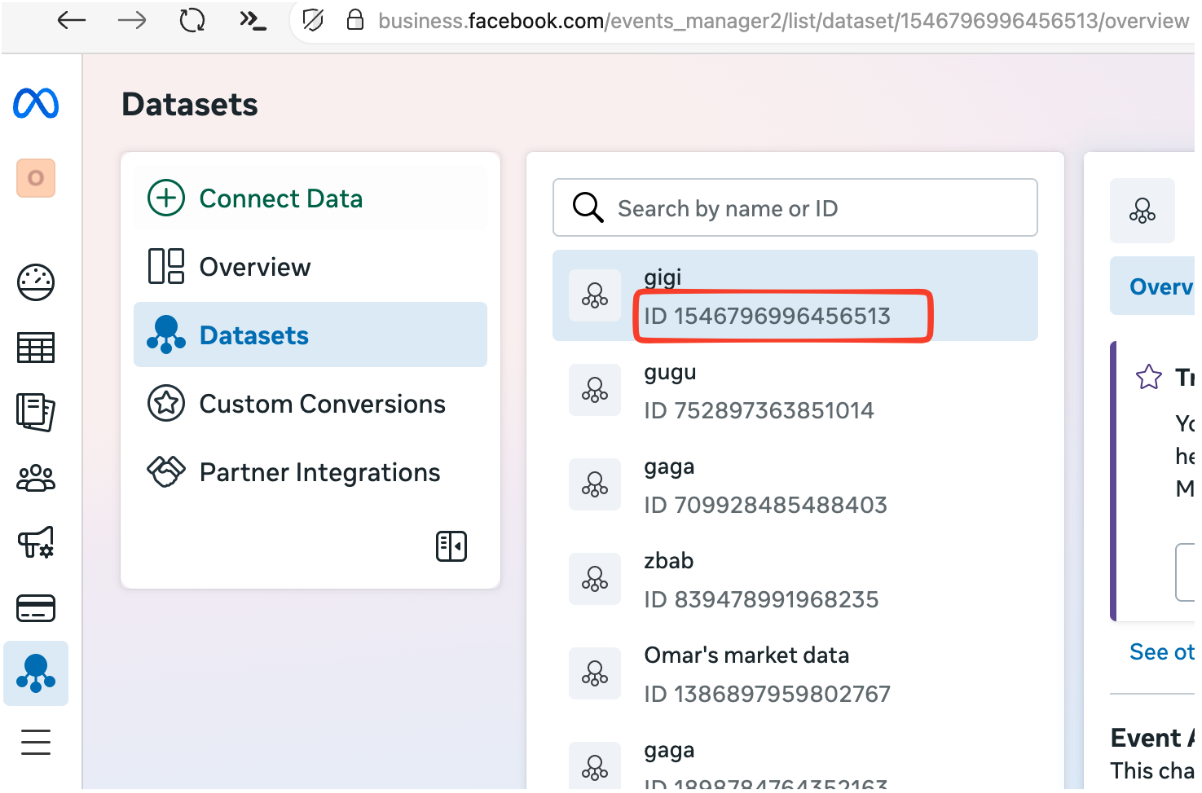The width and height of the screenshot is (1202, 793).
Task: Open the megaphone settings icon in sidebar
Action: pyautogui.click(x=36, y=543)
